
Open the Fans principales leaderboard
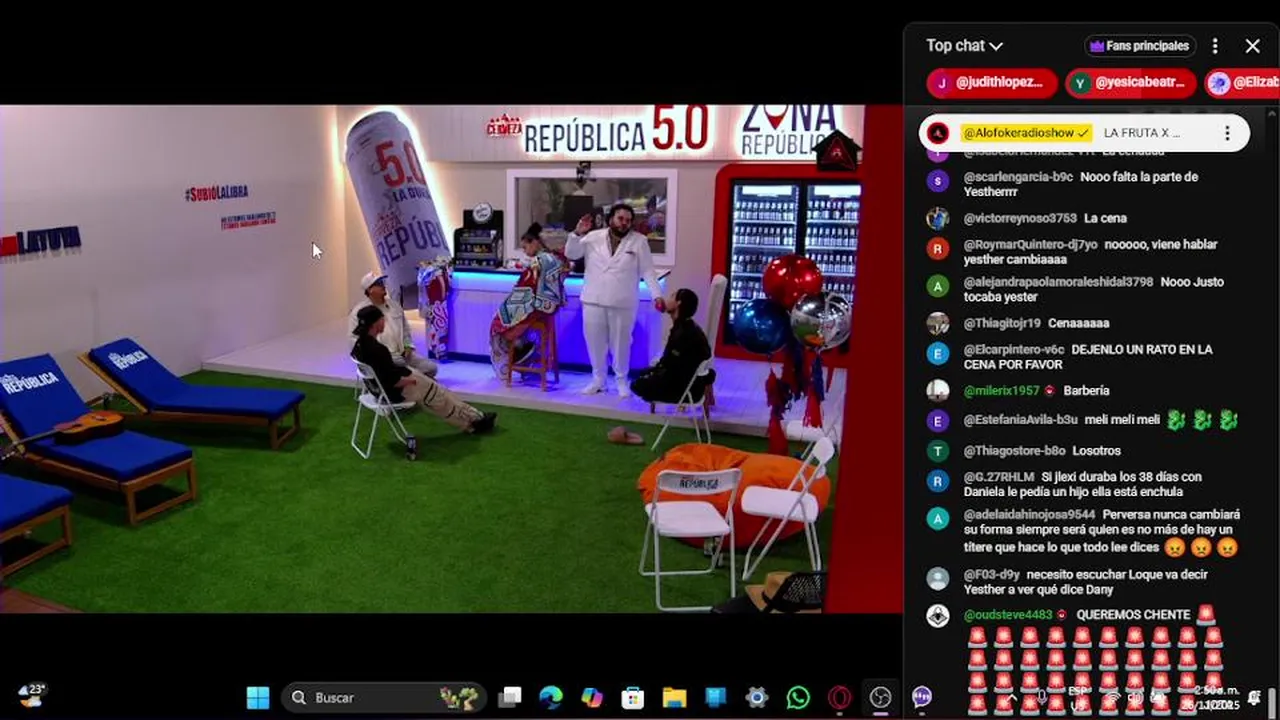coord(1140,46)
